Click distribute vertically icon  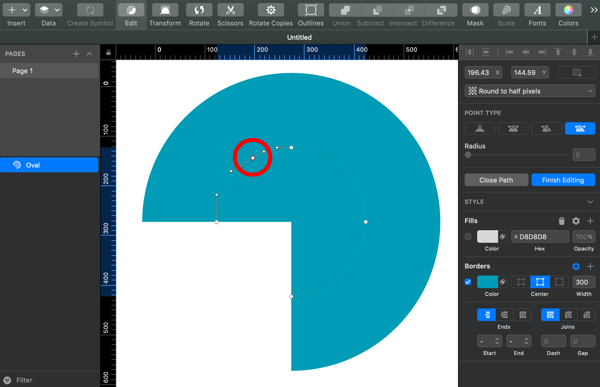click(x=486, y=52)
